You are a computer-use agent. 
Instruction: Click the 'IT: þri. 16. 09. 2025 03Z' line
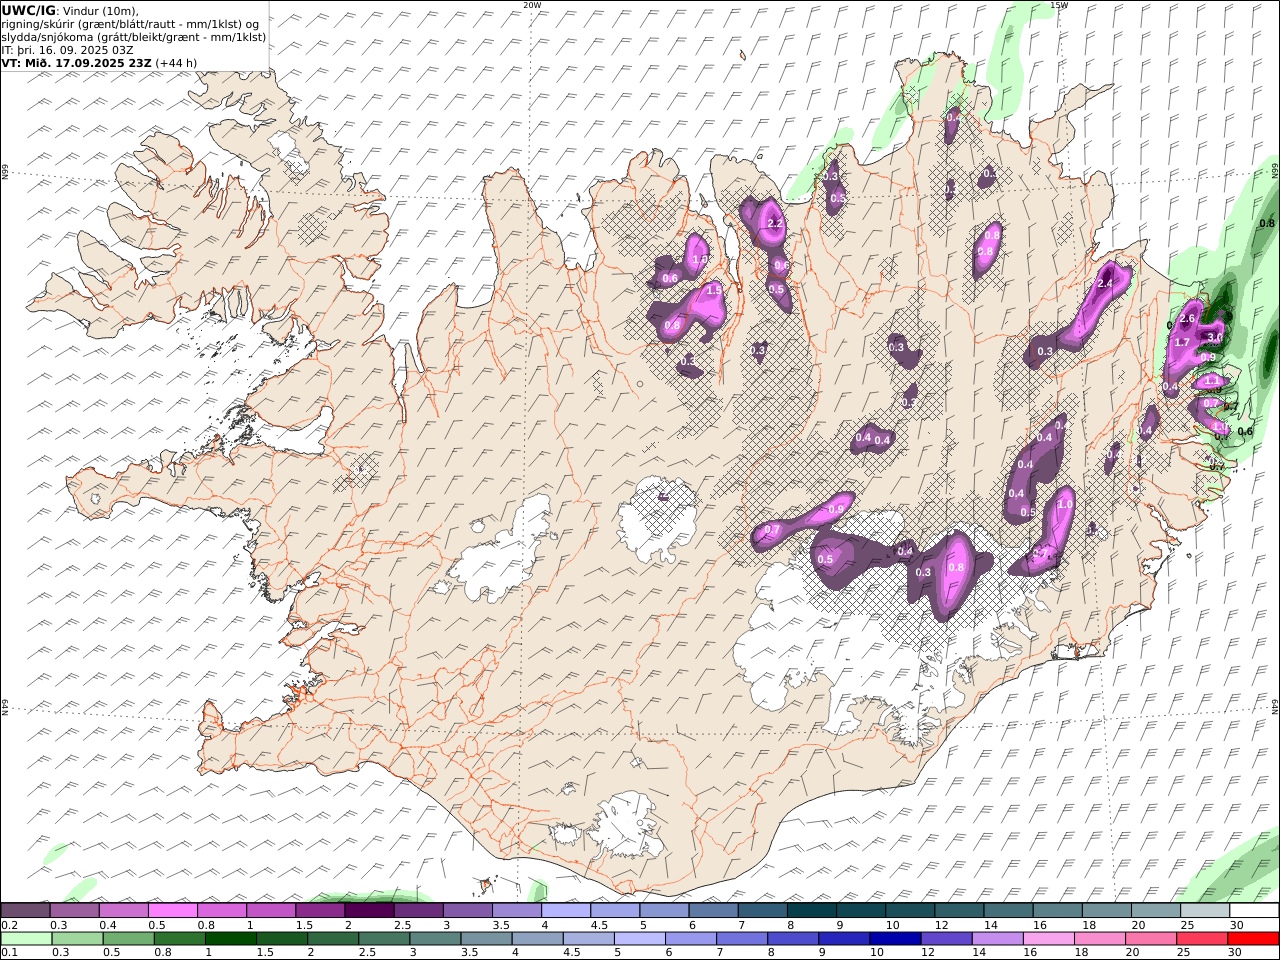[x=67, y=50]
